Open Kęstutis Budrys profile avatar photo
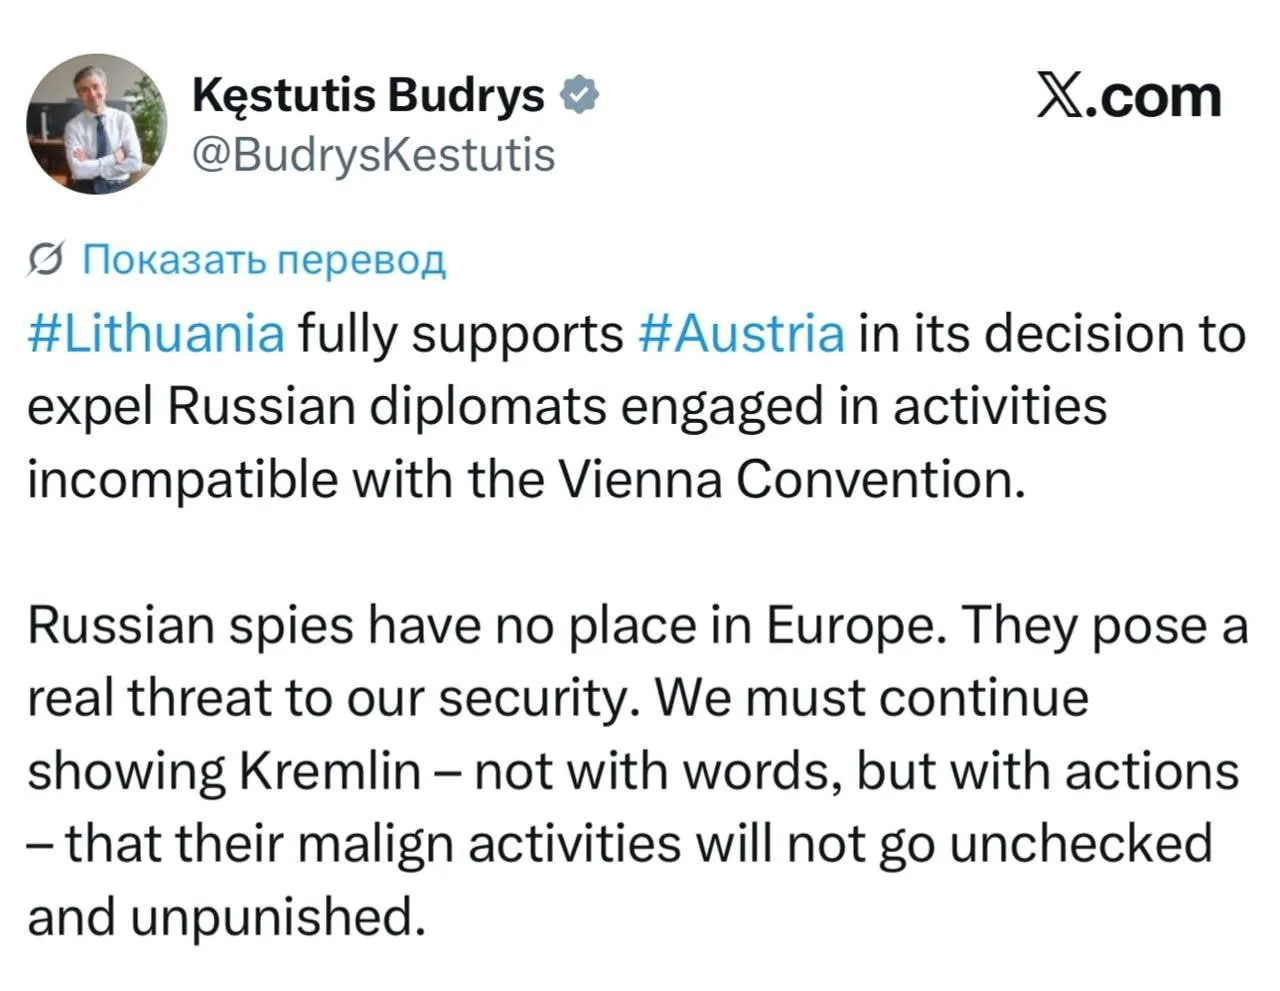The image size is (1280, 991). pos(97,123)
